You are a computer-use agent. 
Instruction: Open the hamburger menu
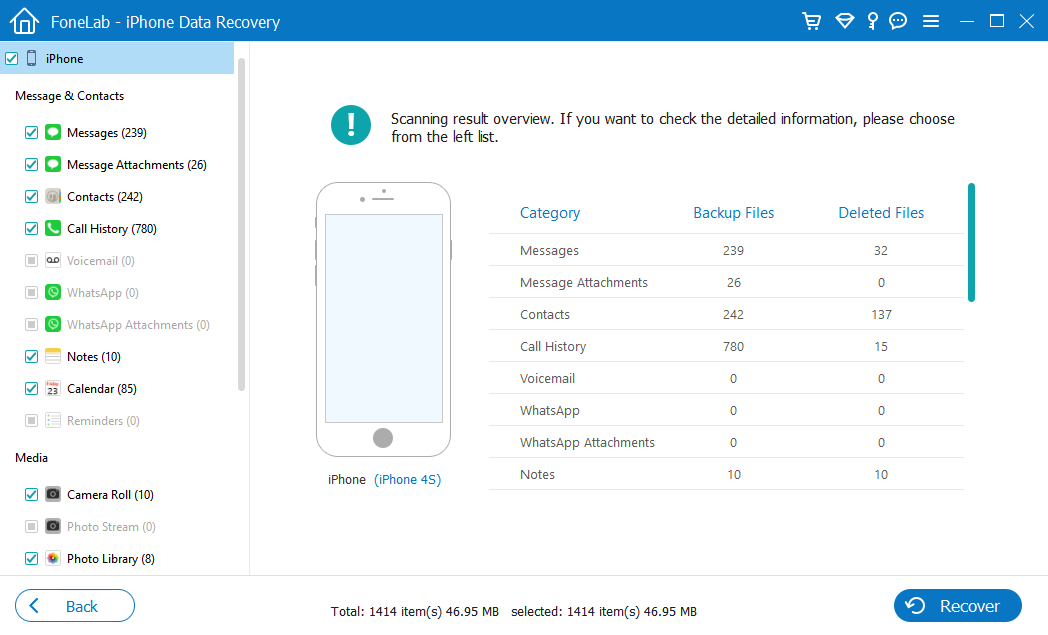coord(930,21)
